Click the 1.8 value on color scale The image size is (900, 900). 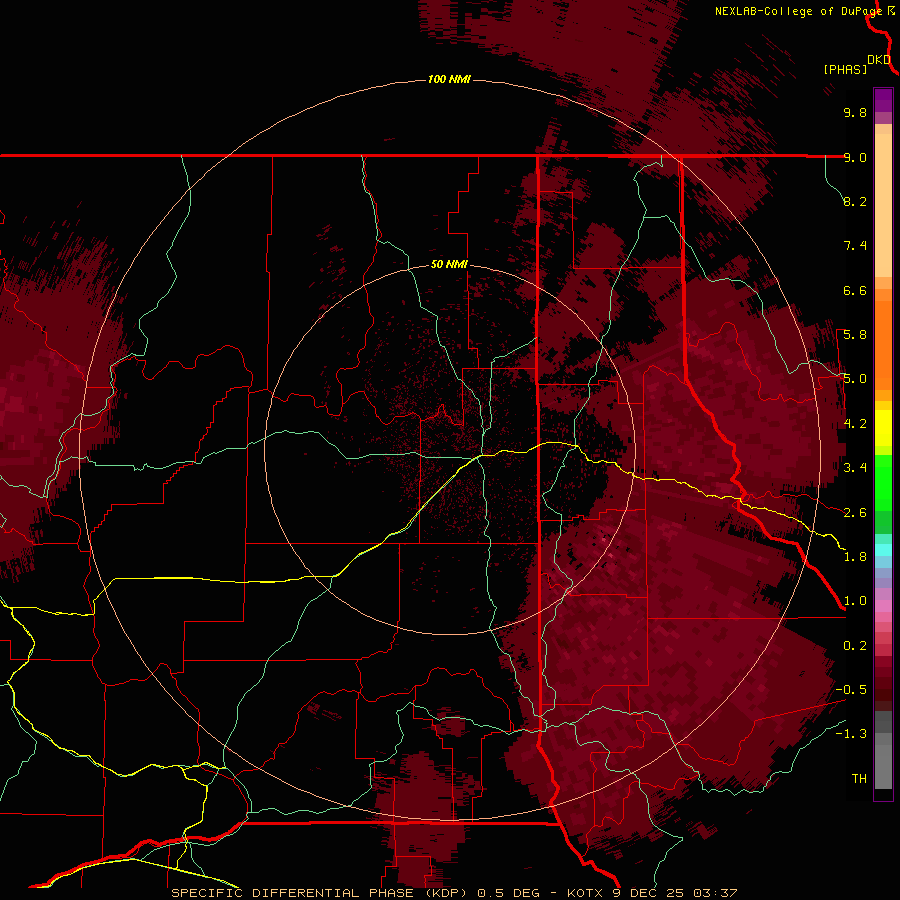click(x=855, y=557)
